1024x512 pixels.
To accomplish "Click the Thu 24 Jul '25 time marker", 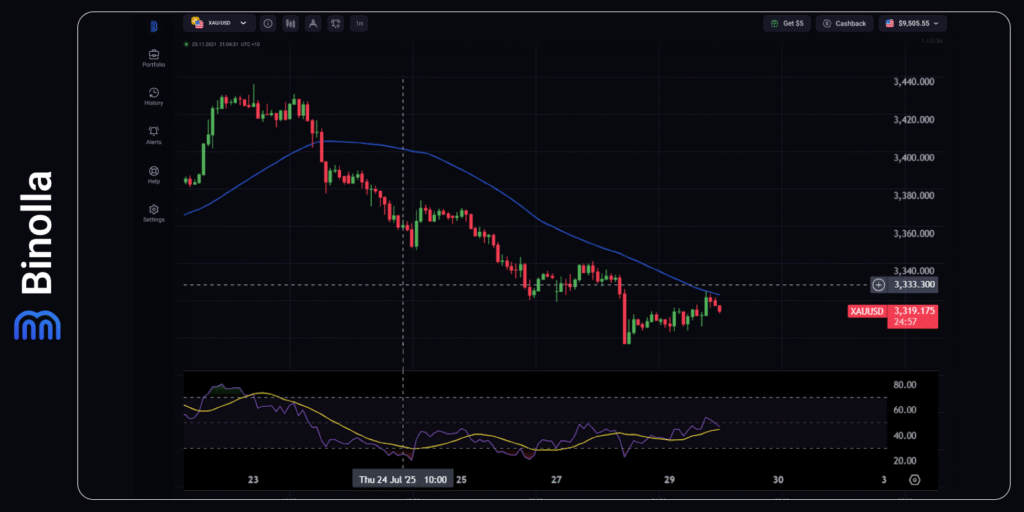I will click(x=403, y=479).
